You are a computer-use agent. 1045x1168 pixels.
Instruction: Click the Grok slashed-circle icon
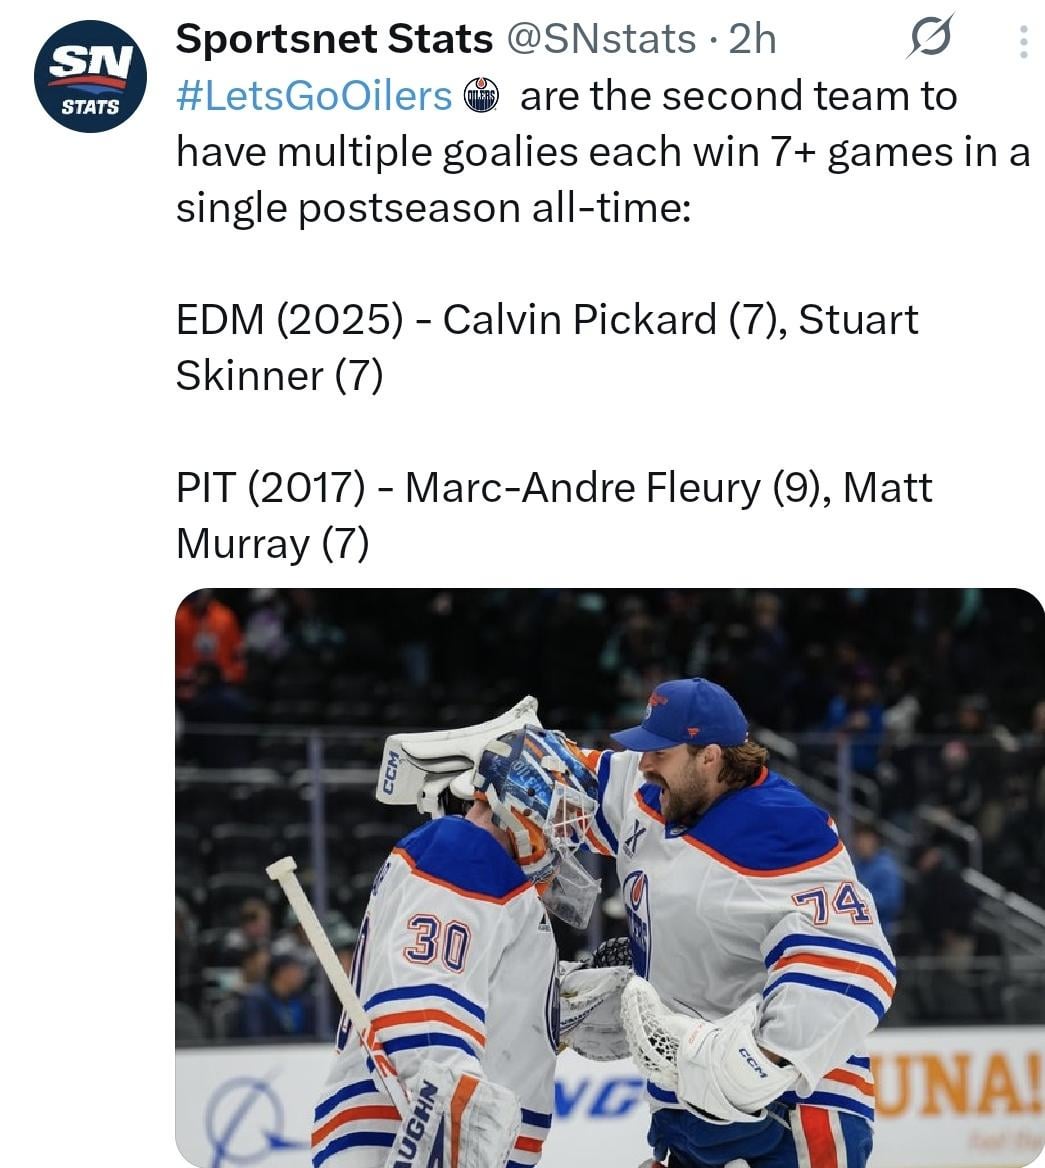tap(931, 40)
